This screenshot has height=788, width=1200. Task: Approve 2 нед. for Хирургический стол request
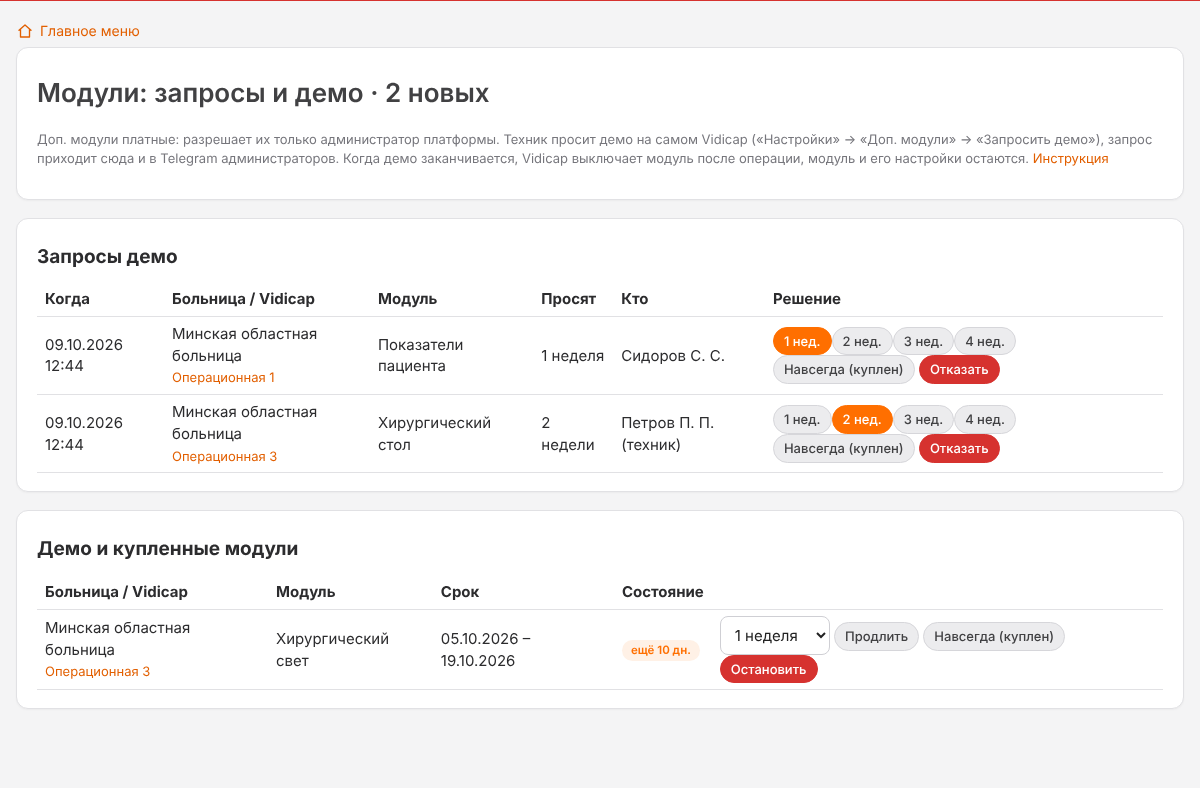[x=862, y=420]
